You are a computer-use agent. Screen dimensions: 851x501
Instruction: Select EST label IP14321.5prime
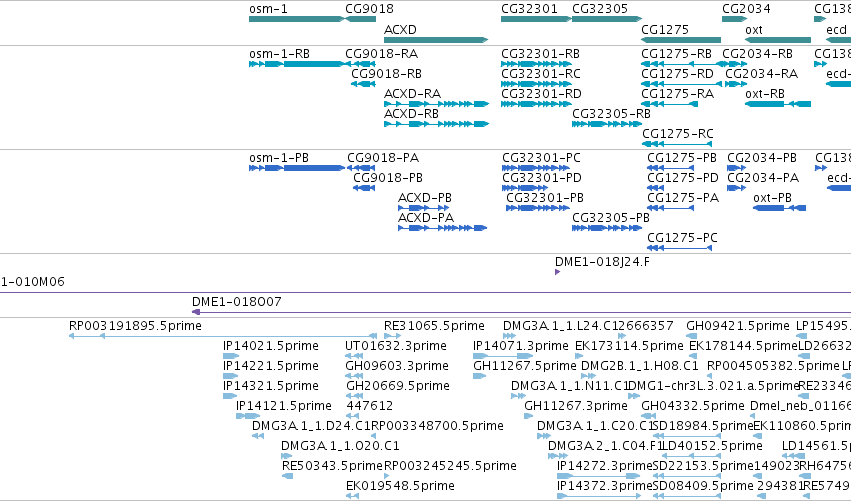click(x=271, y=386)
